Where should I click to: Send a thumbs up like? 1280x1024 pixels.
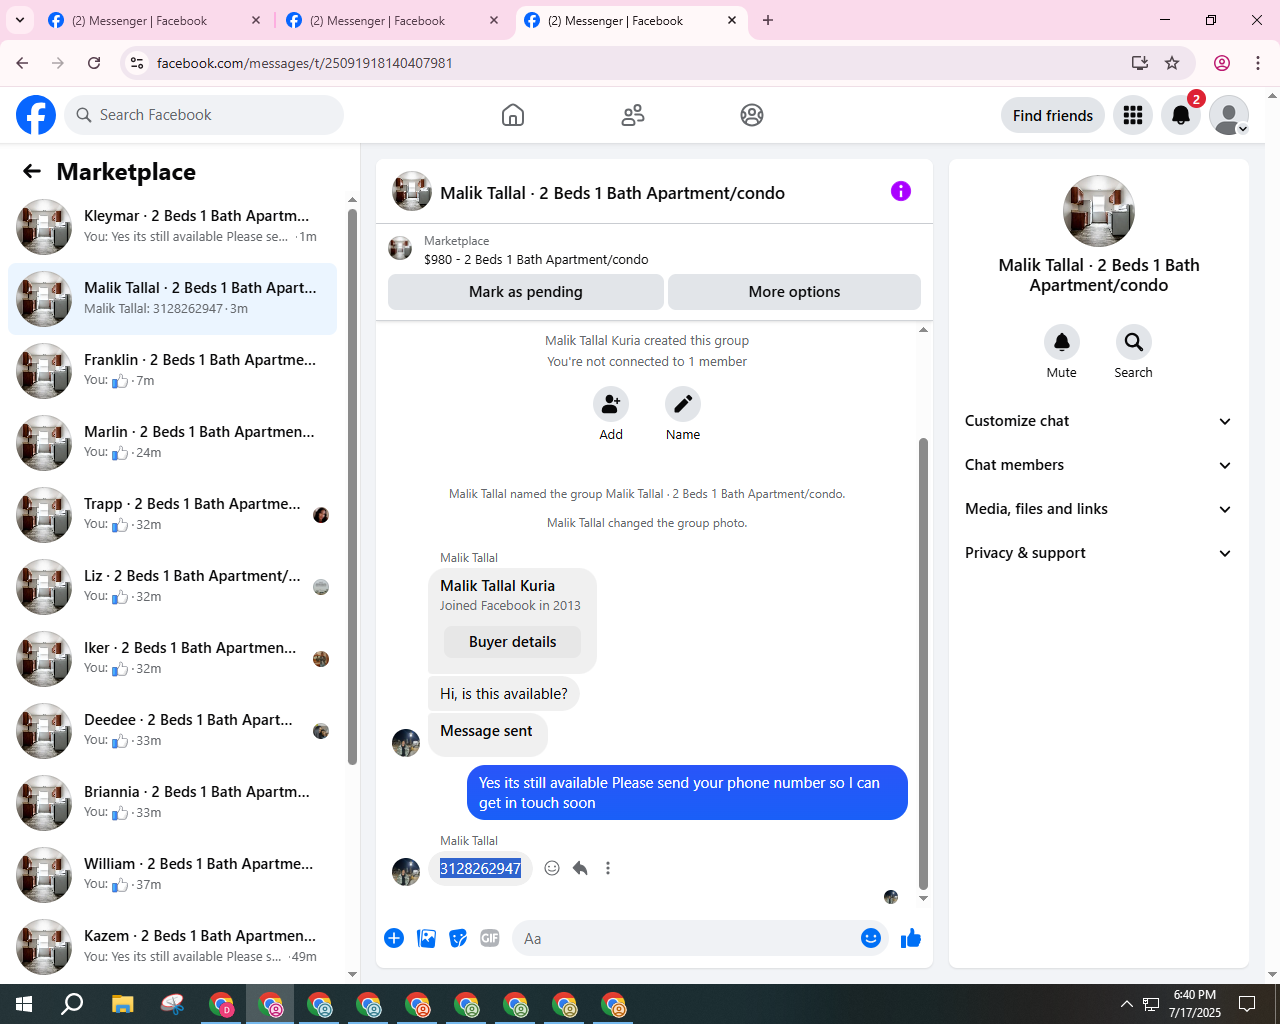coord(911,938)
